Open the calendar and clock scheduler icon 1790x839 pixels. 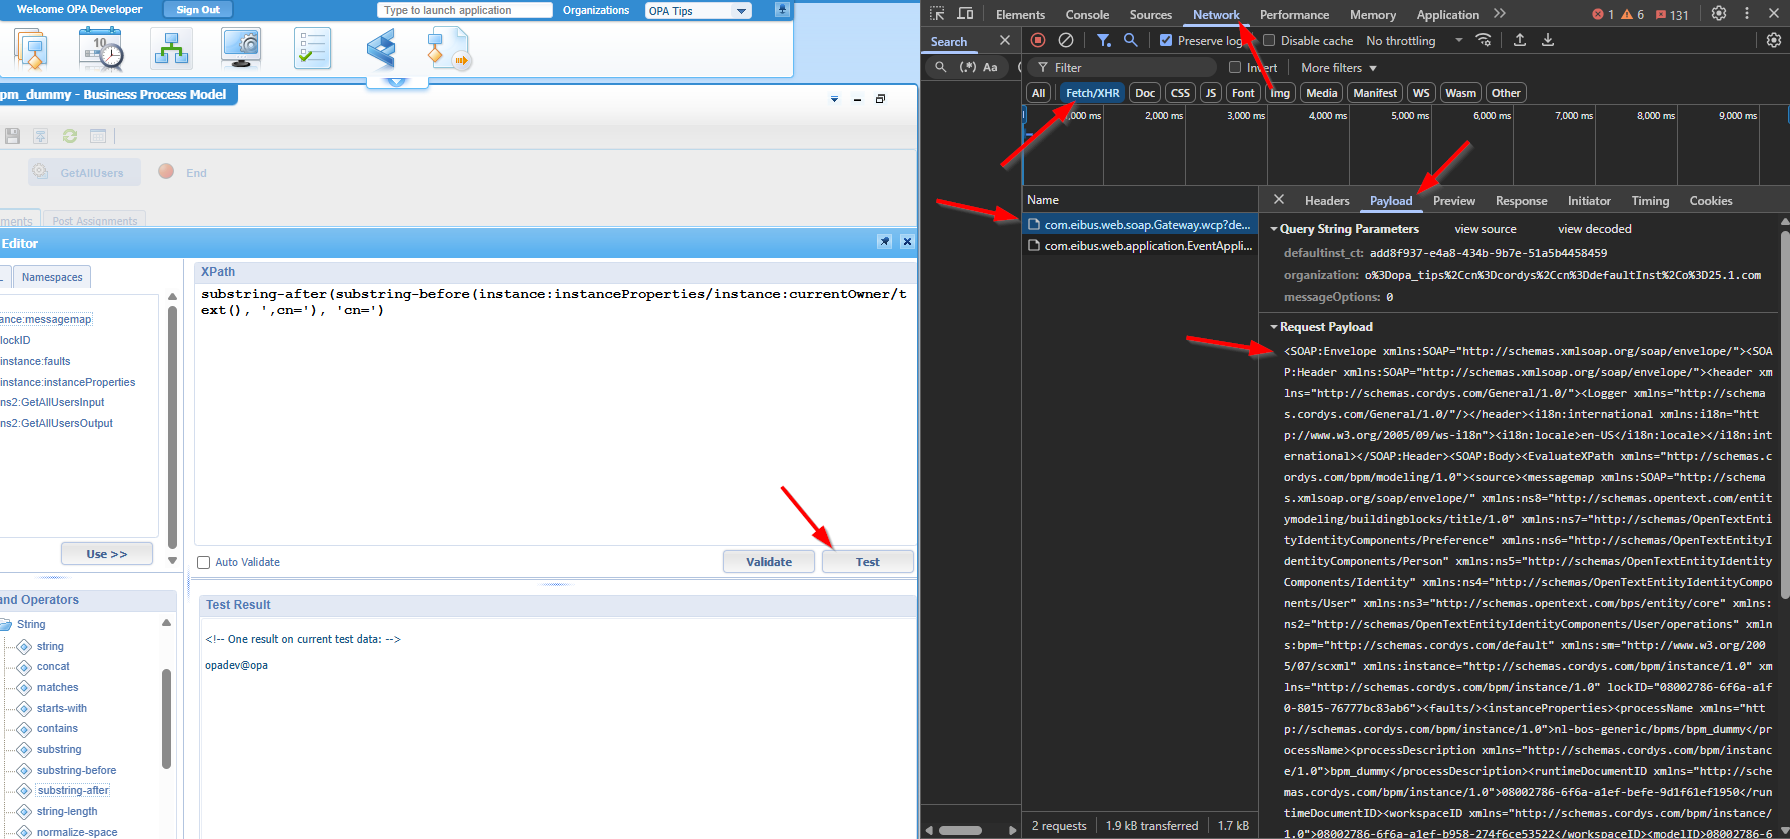pos(101,49)
